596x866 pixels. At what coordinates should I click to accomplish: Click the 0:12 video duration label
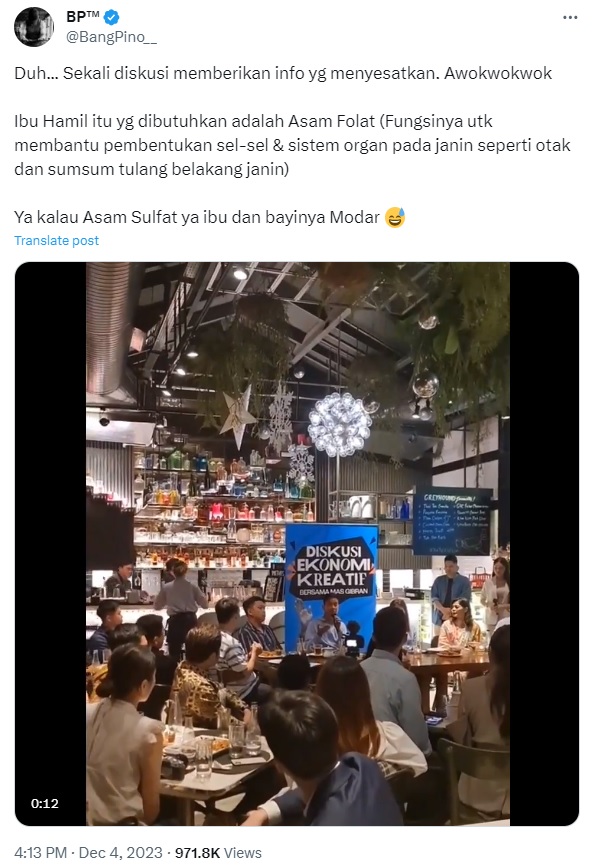45,804
